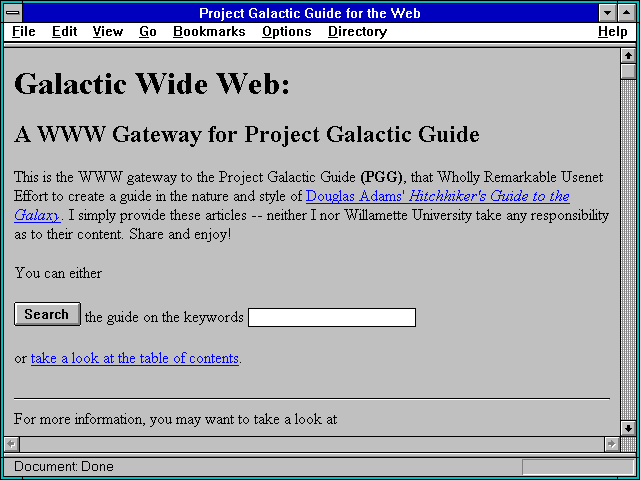The image size is (640, 480).
Task: Open the Options menu
Action: [x=287, y=32]
